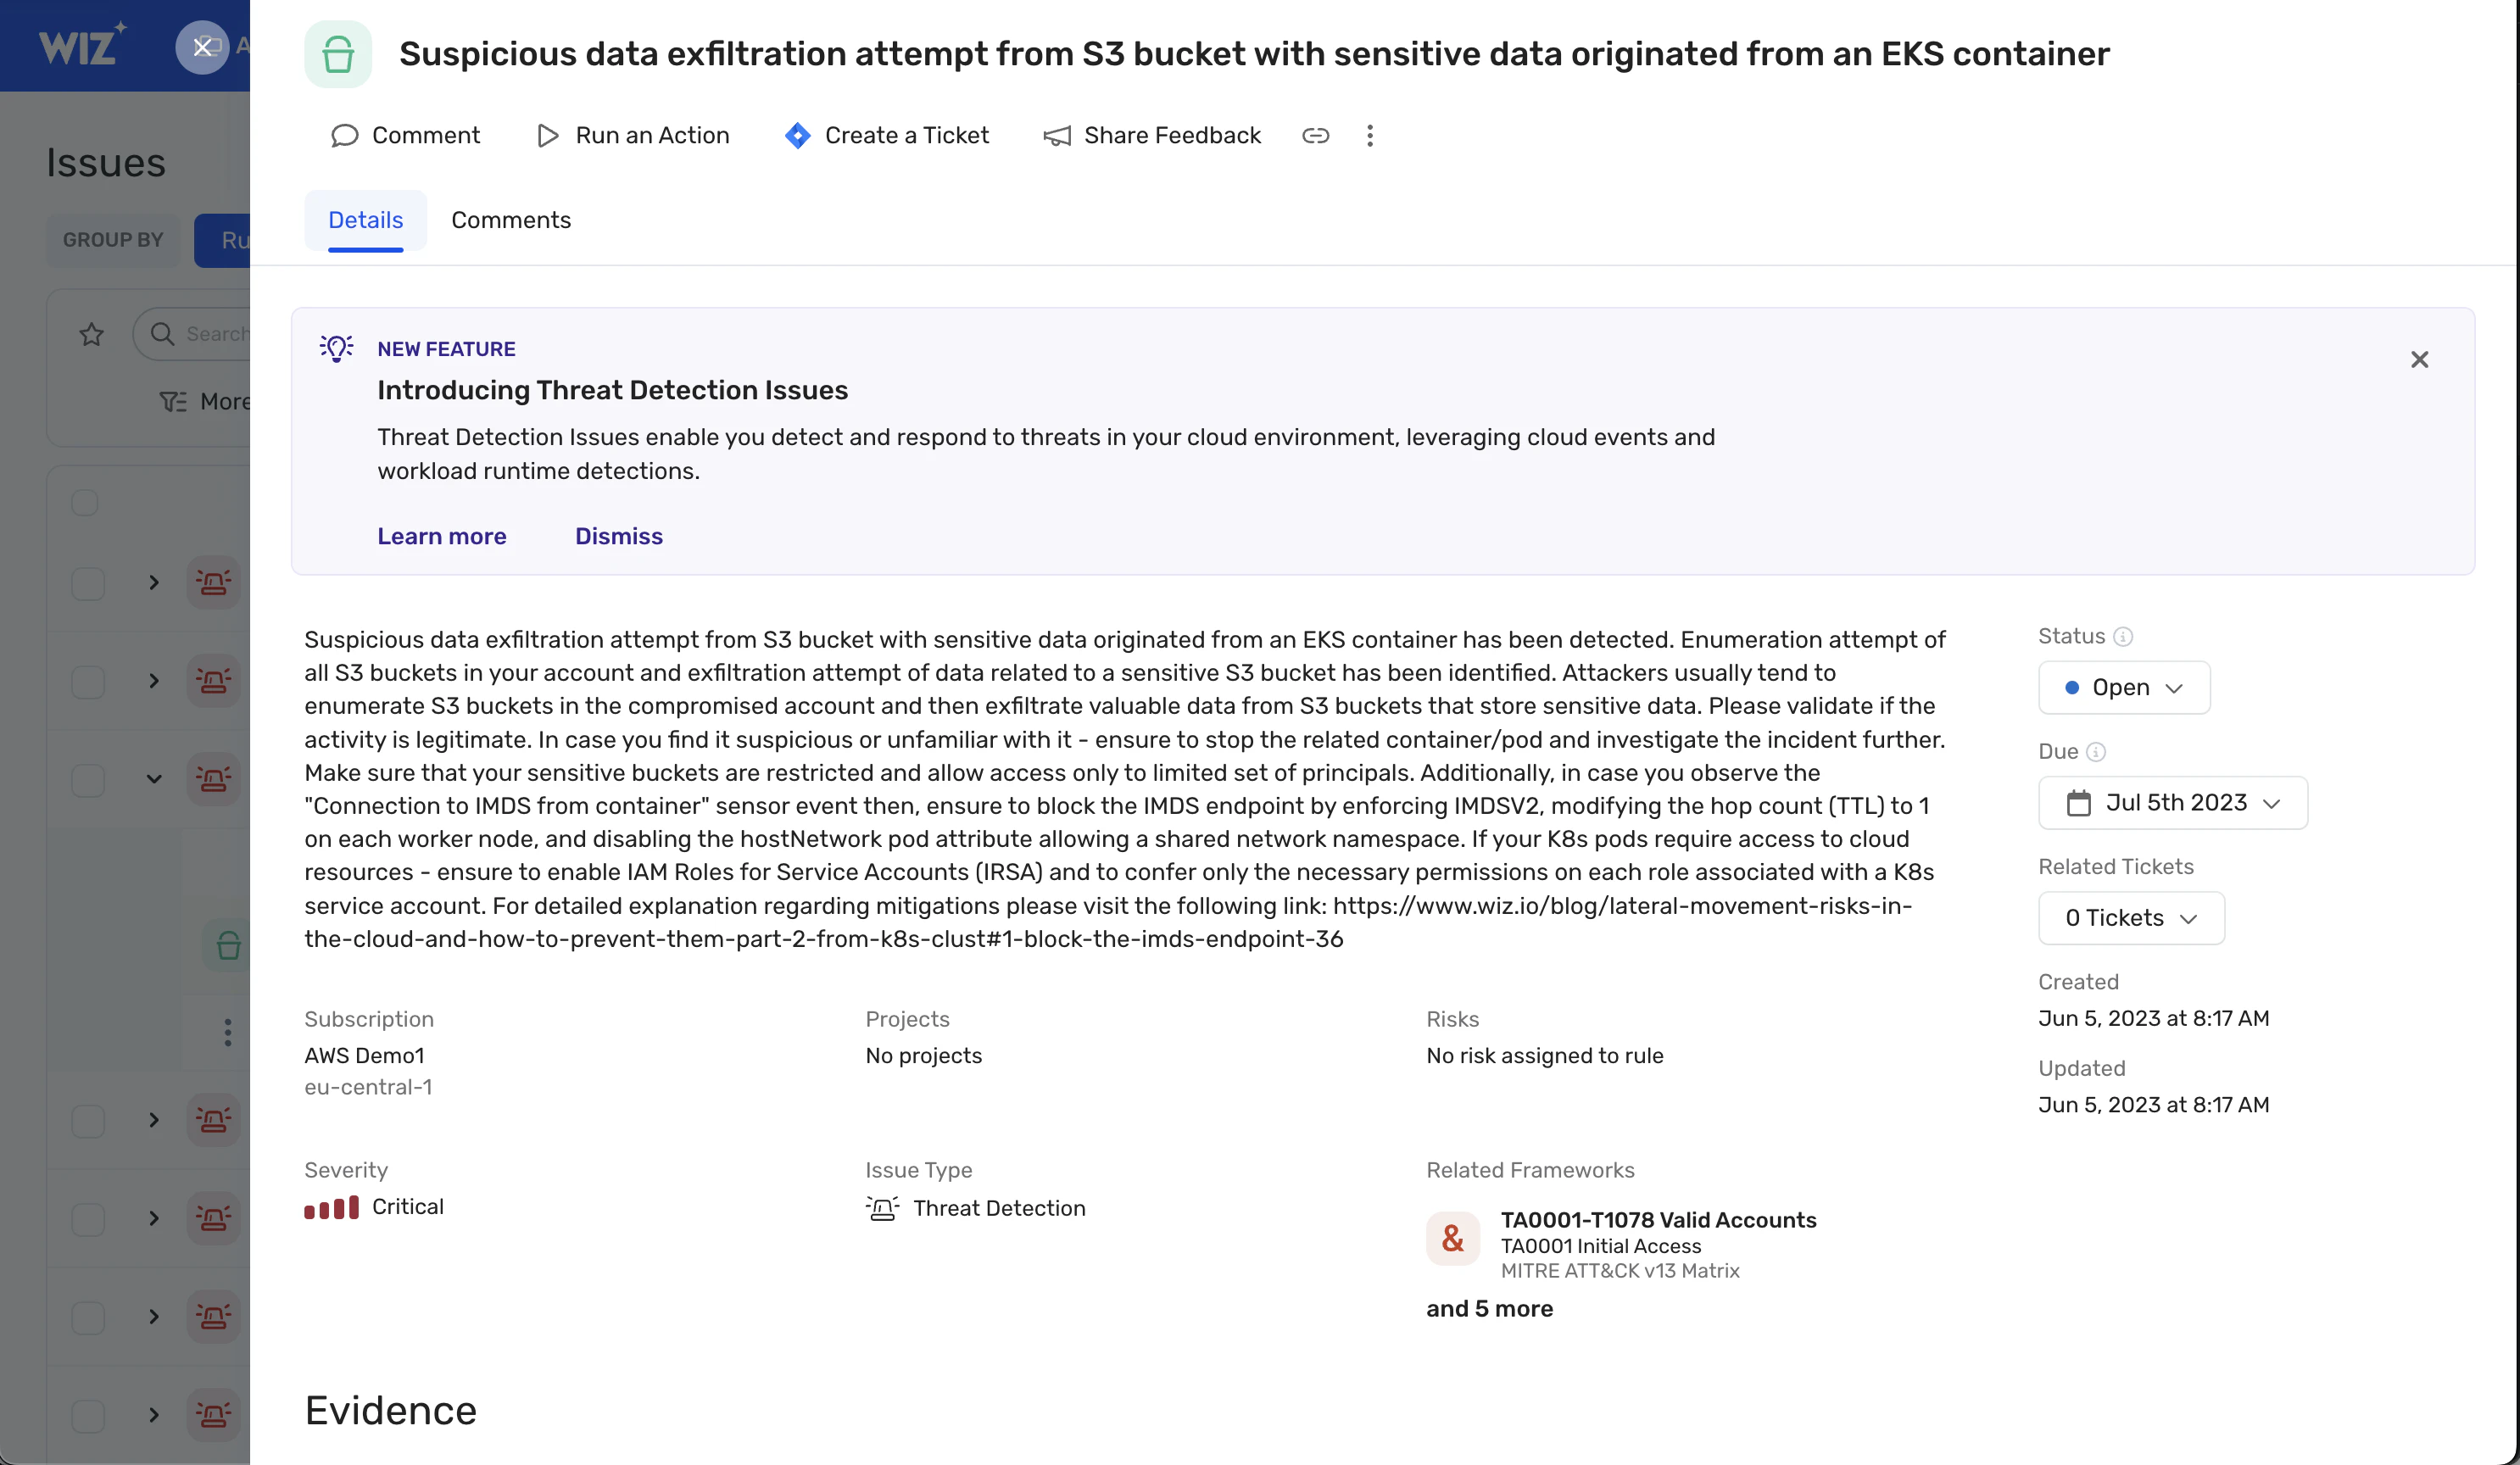2520x1465 pixels.
Task: Click the copy link icon
Action: [x=1317, y=136]
